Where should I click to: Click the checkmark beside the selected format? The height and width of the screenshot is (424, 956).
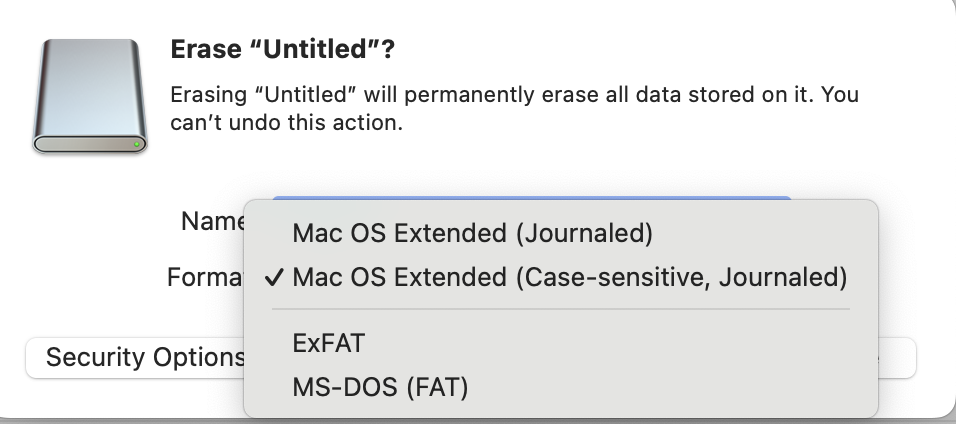tap(275, 277)
